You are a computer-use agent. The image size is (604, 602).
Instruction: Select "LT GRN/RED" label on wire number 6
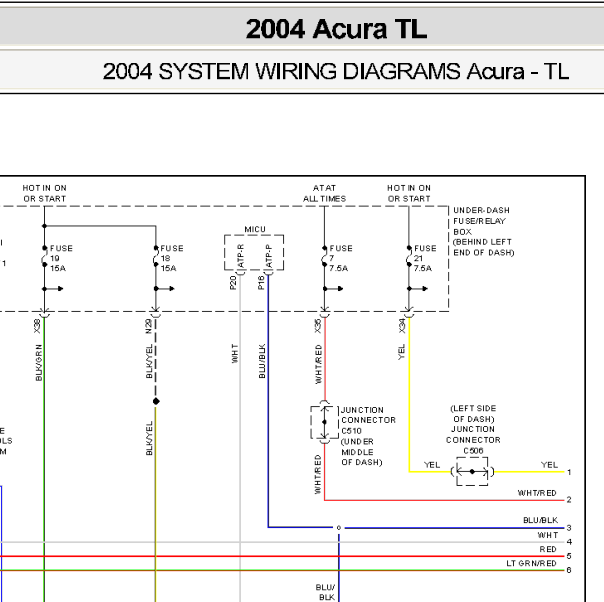click(531, 563)
